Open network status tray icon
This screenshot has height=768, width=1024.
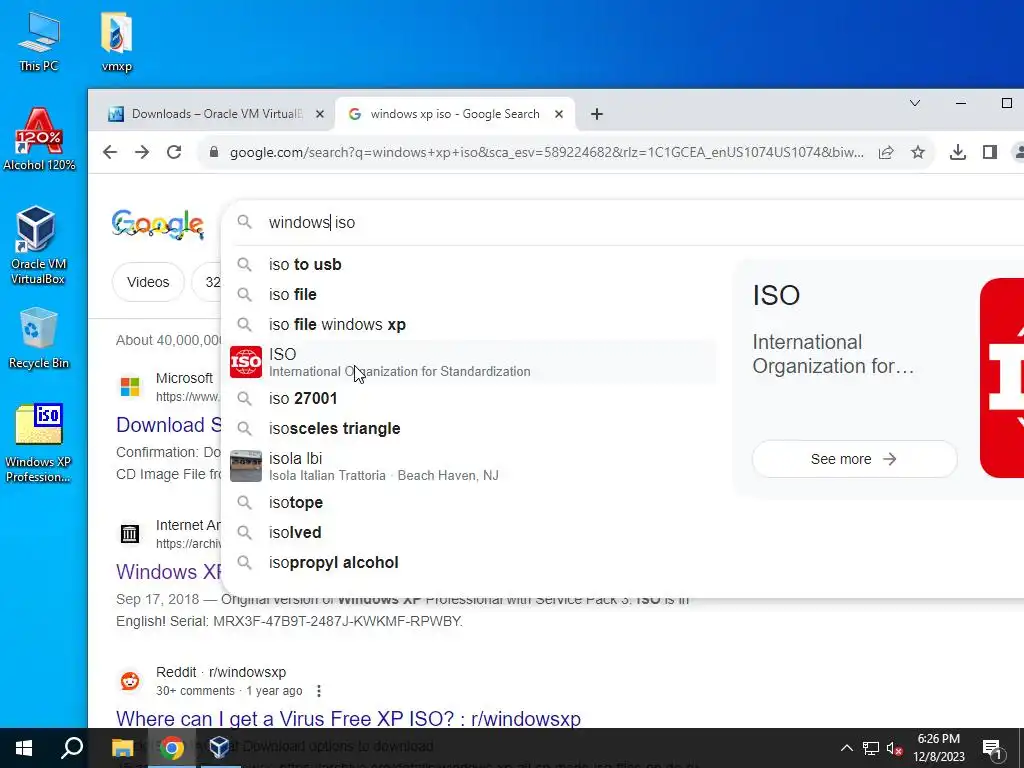coord(871,748)
